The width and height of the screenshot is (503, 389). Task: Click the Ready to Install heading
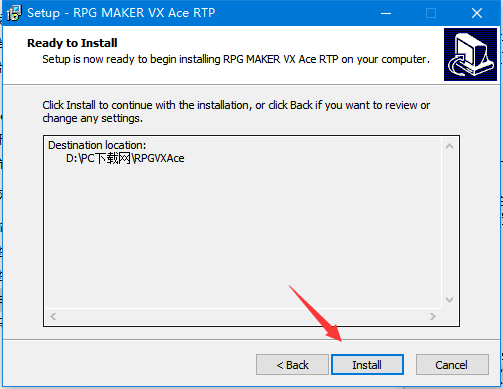pos(72,43)
